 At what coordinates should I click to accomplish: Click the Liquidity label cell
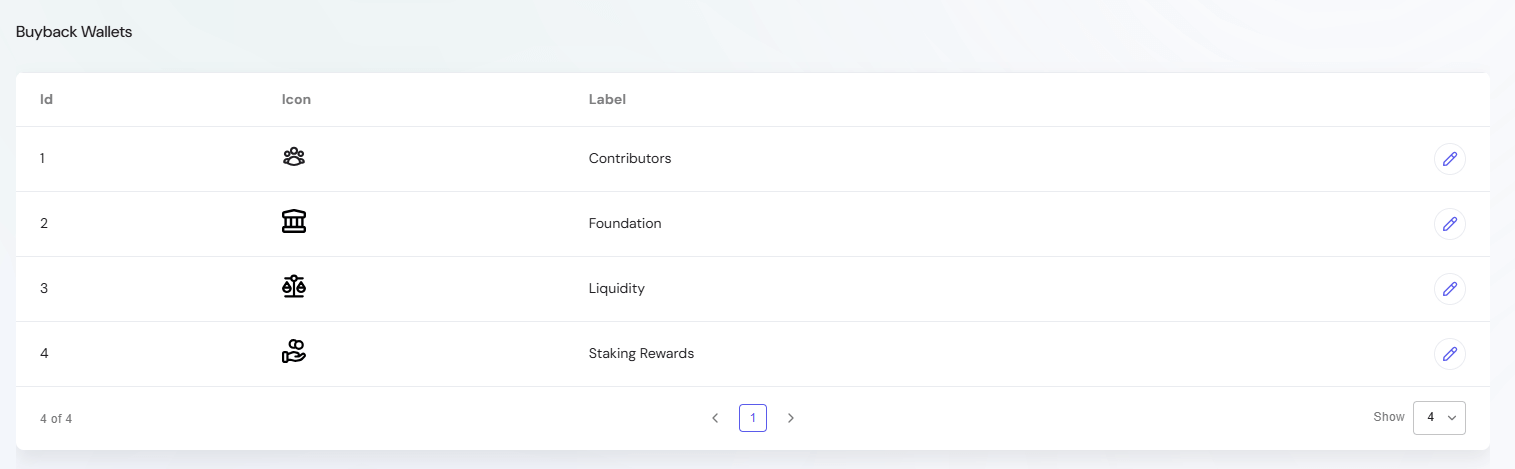pyautogui.click(x=616, y=288)
